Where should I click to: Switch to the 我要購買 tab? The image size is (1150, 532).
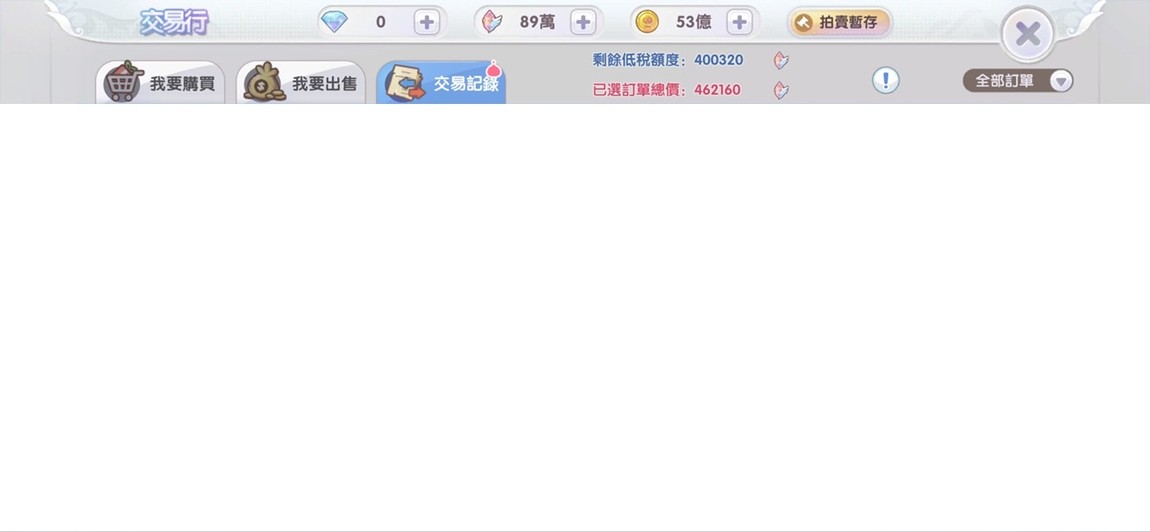[x=160, y=84]
